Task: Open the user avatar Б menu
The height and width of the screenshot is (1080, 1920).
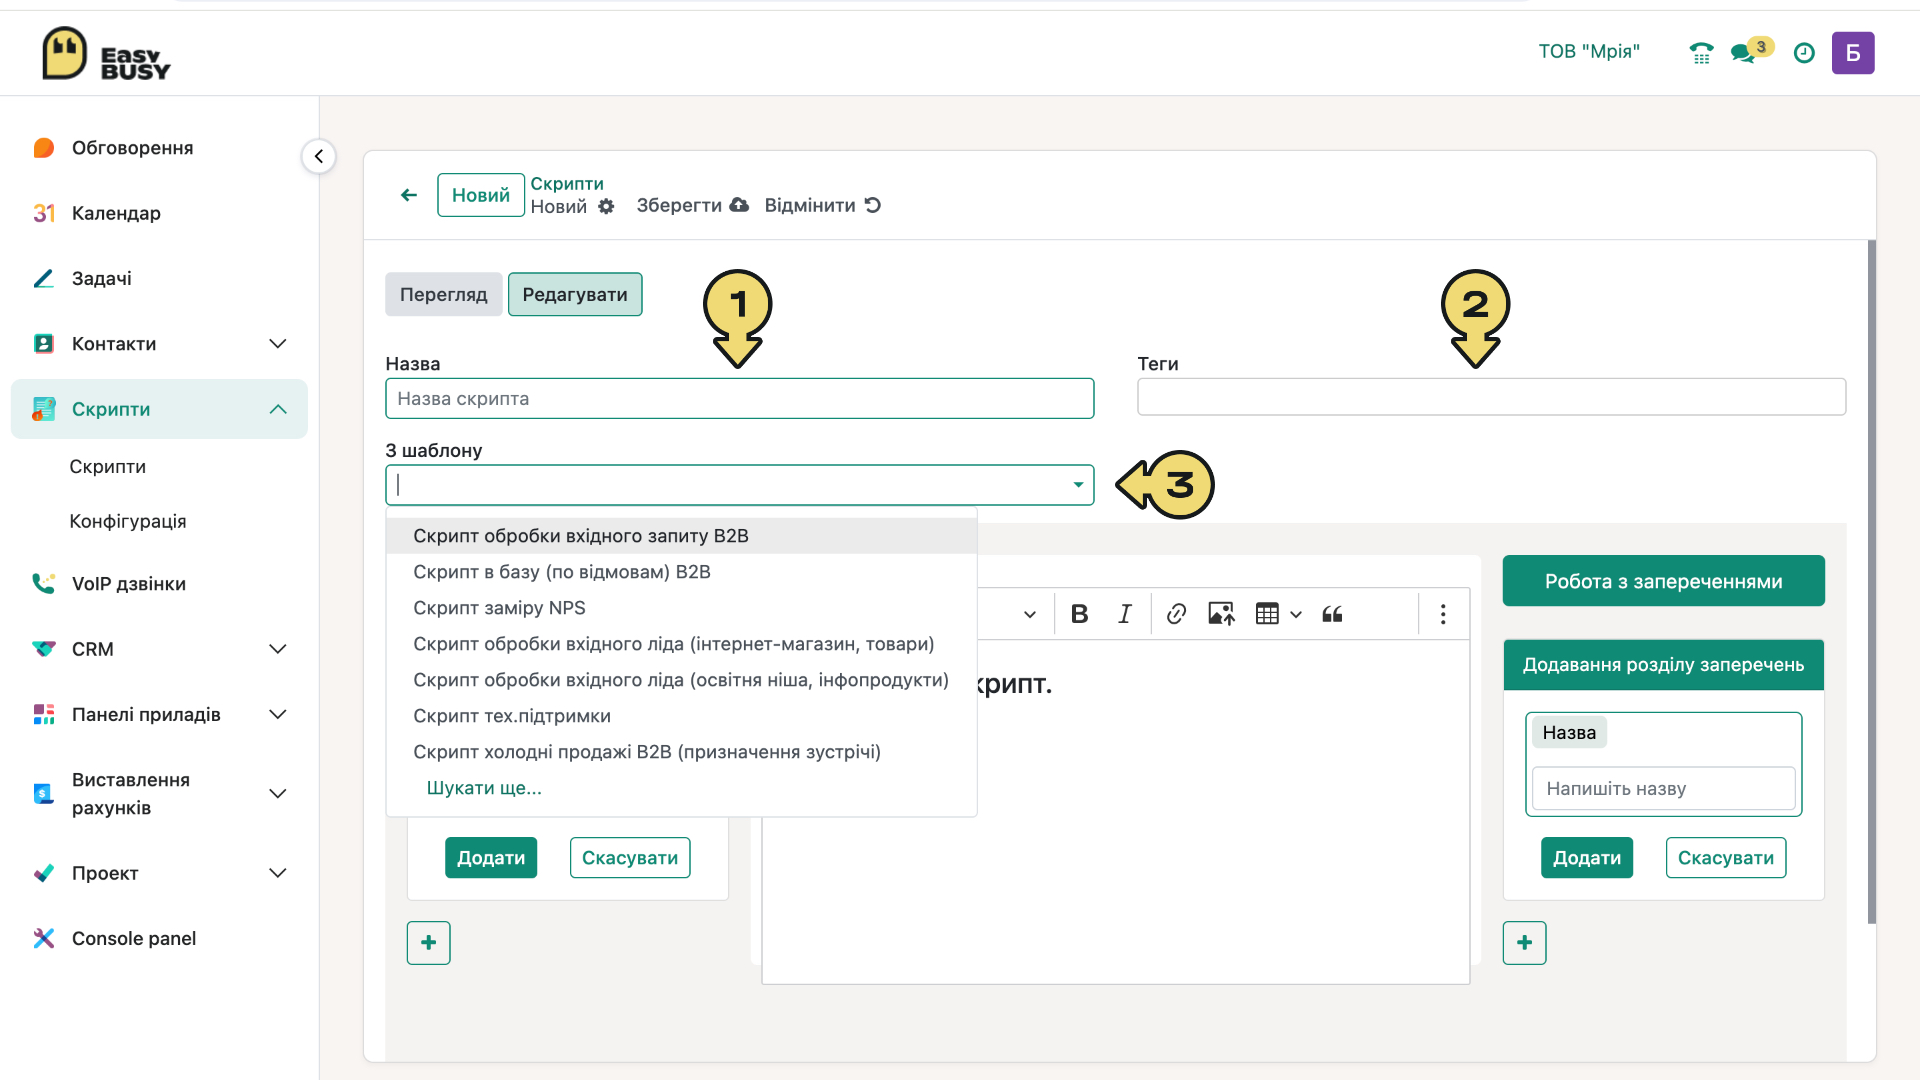Action: [x=1853, y=53]
